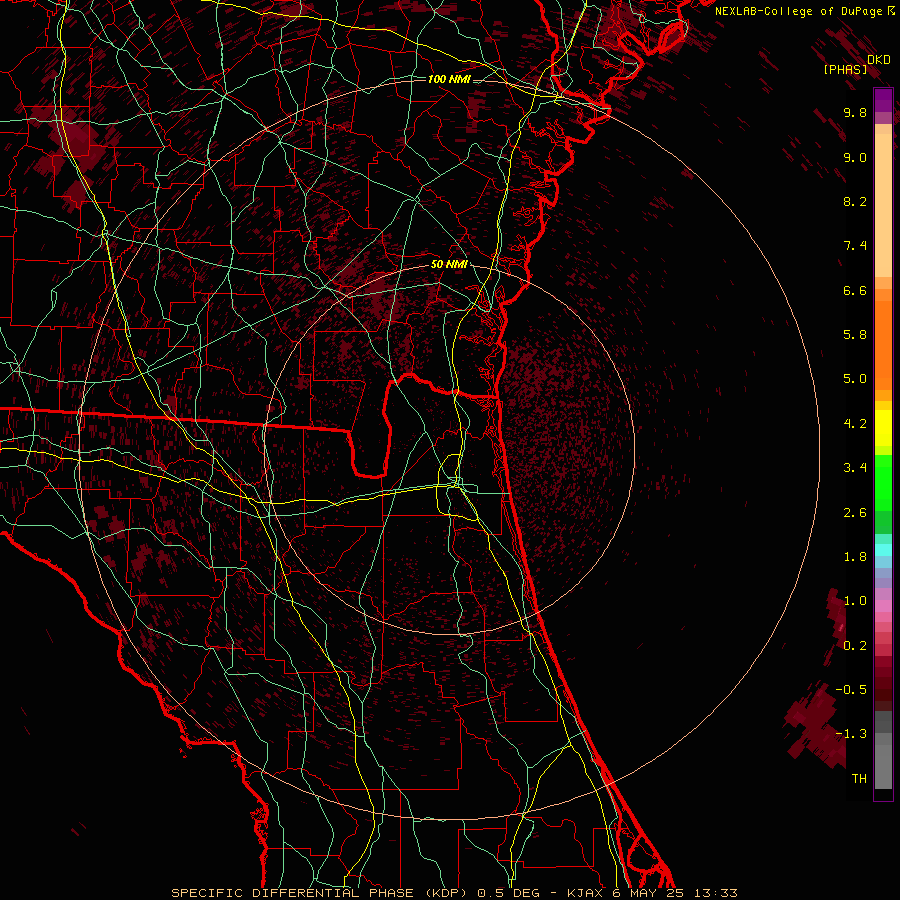
Task: Pick the bright green band of scale
Action: point(883,483)
